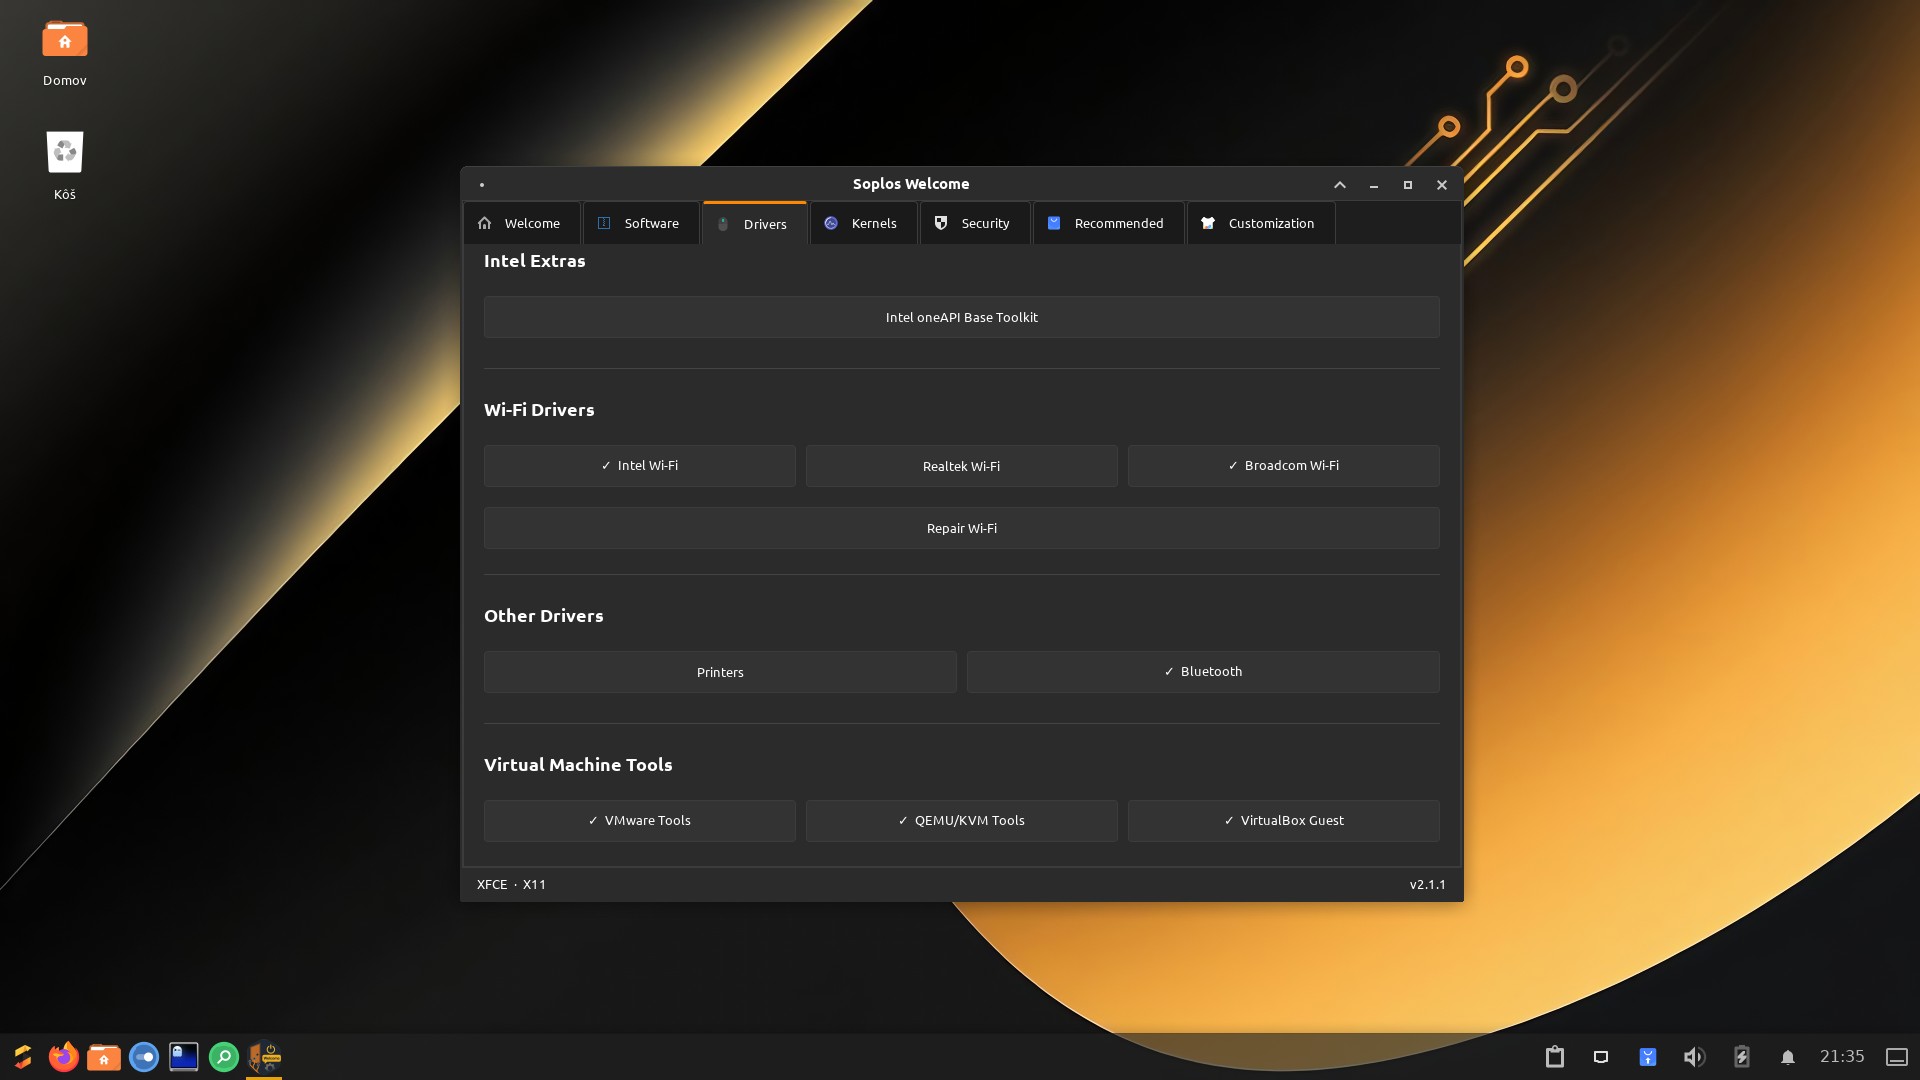Toggle the checked Broadcom Wi-Fi driver

click(x=1284, y=466)
